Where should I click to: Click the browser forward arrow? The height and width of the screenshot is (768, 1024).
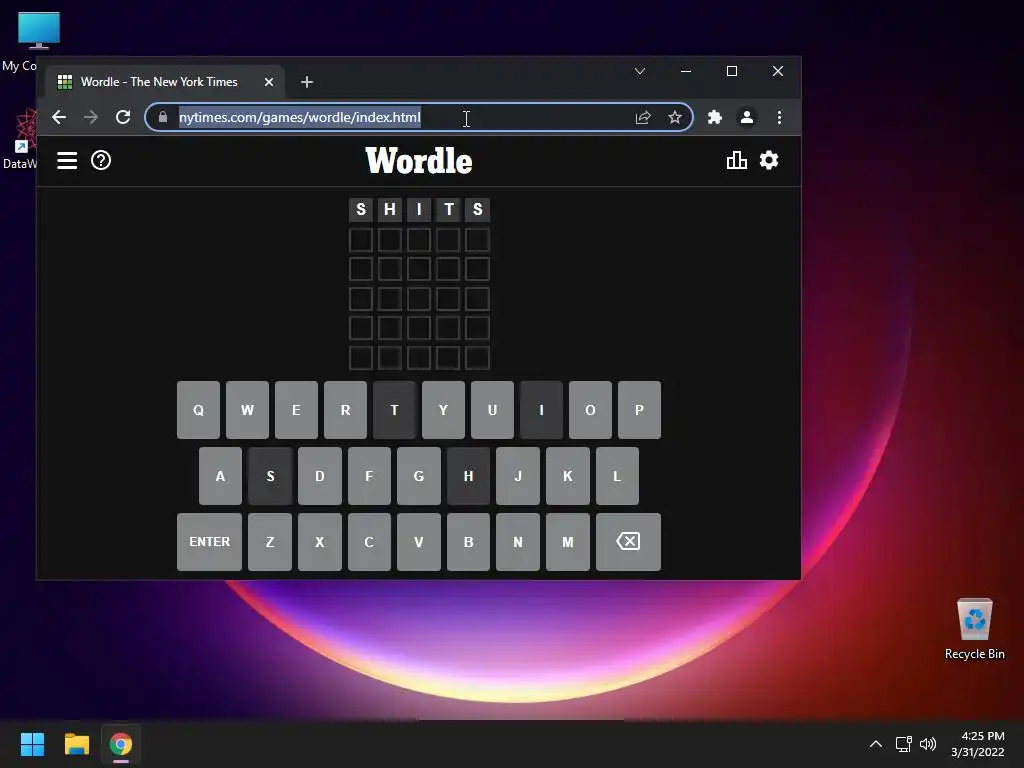click(91, 117)
